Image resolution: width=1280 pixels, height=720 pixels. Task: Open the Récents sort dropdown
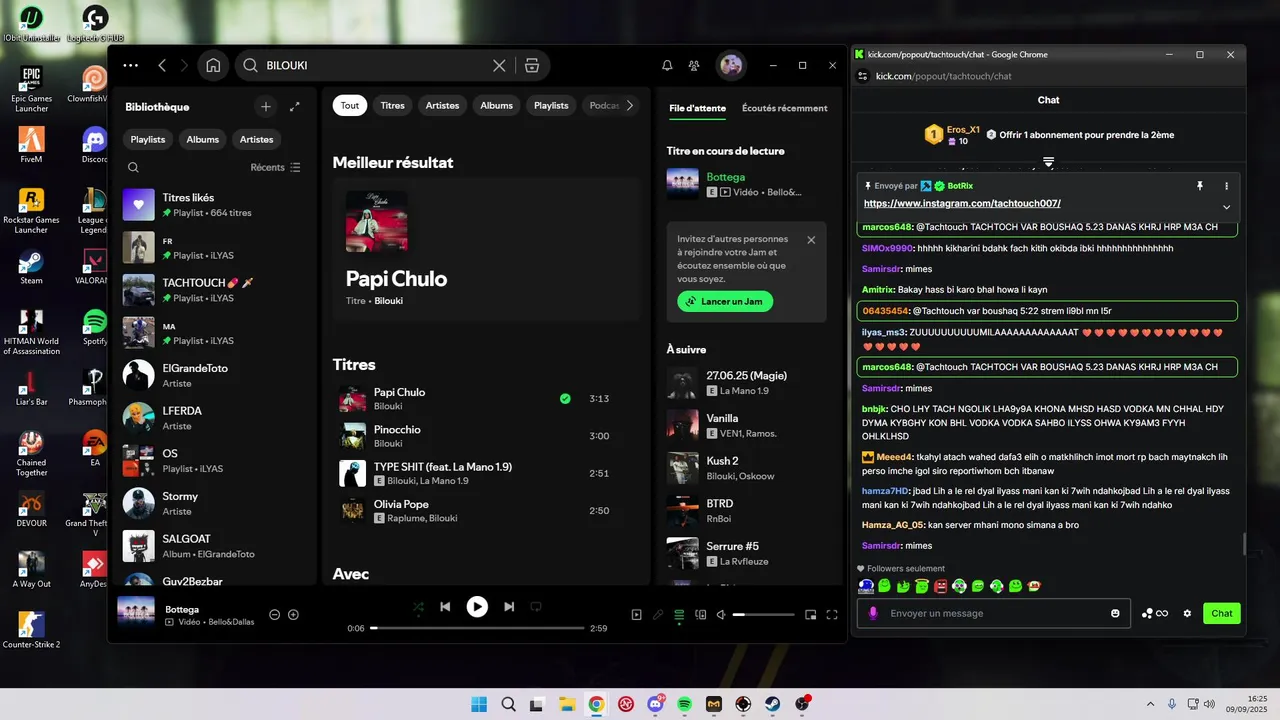[x=276, y=168]
